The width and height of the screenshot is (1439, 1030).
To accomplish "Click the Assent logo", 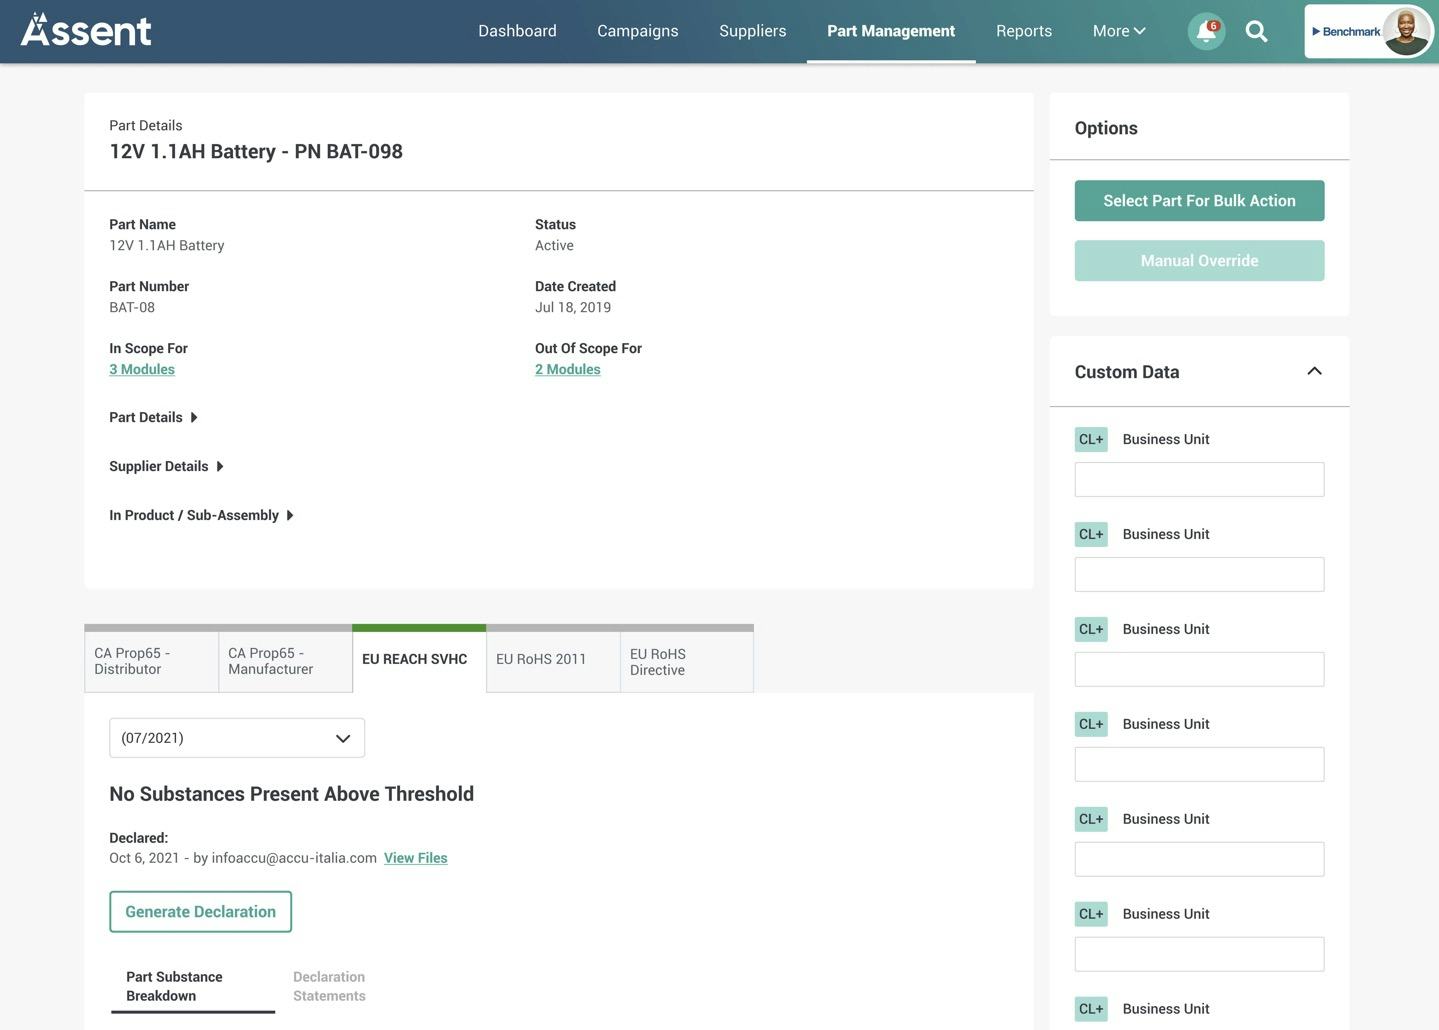I will coord(85,30).
